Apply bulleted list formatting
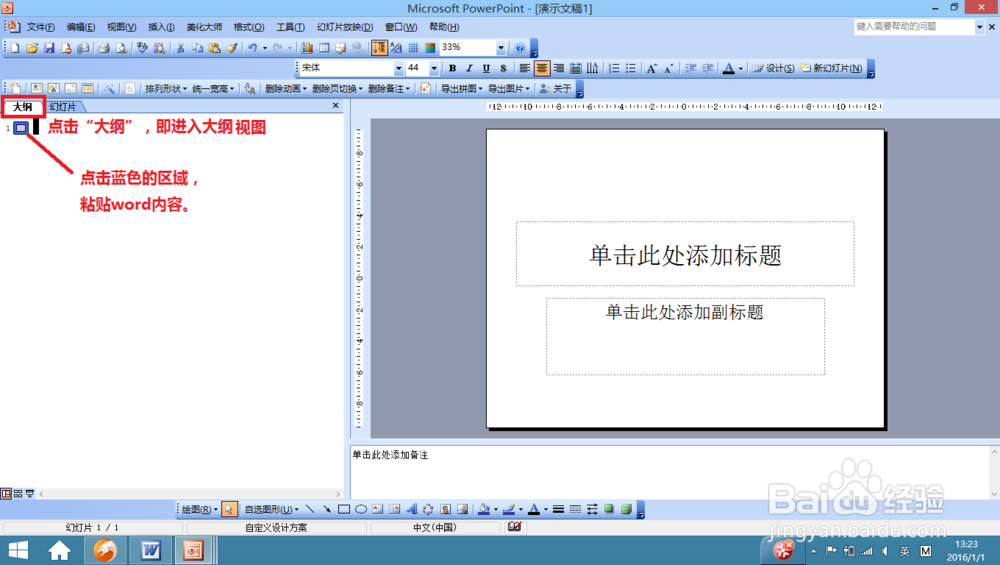Viewport: 1000px width, 565px height. coord(631,68)
